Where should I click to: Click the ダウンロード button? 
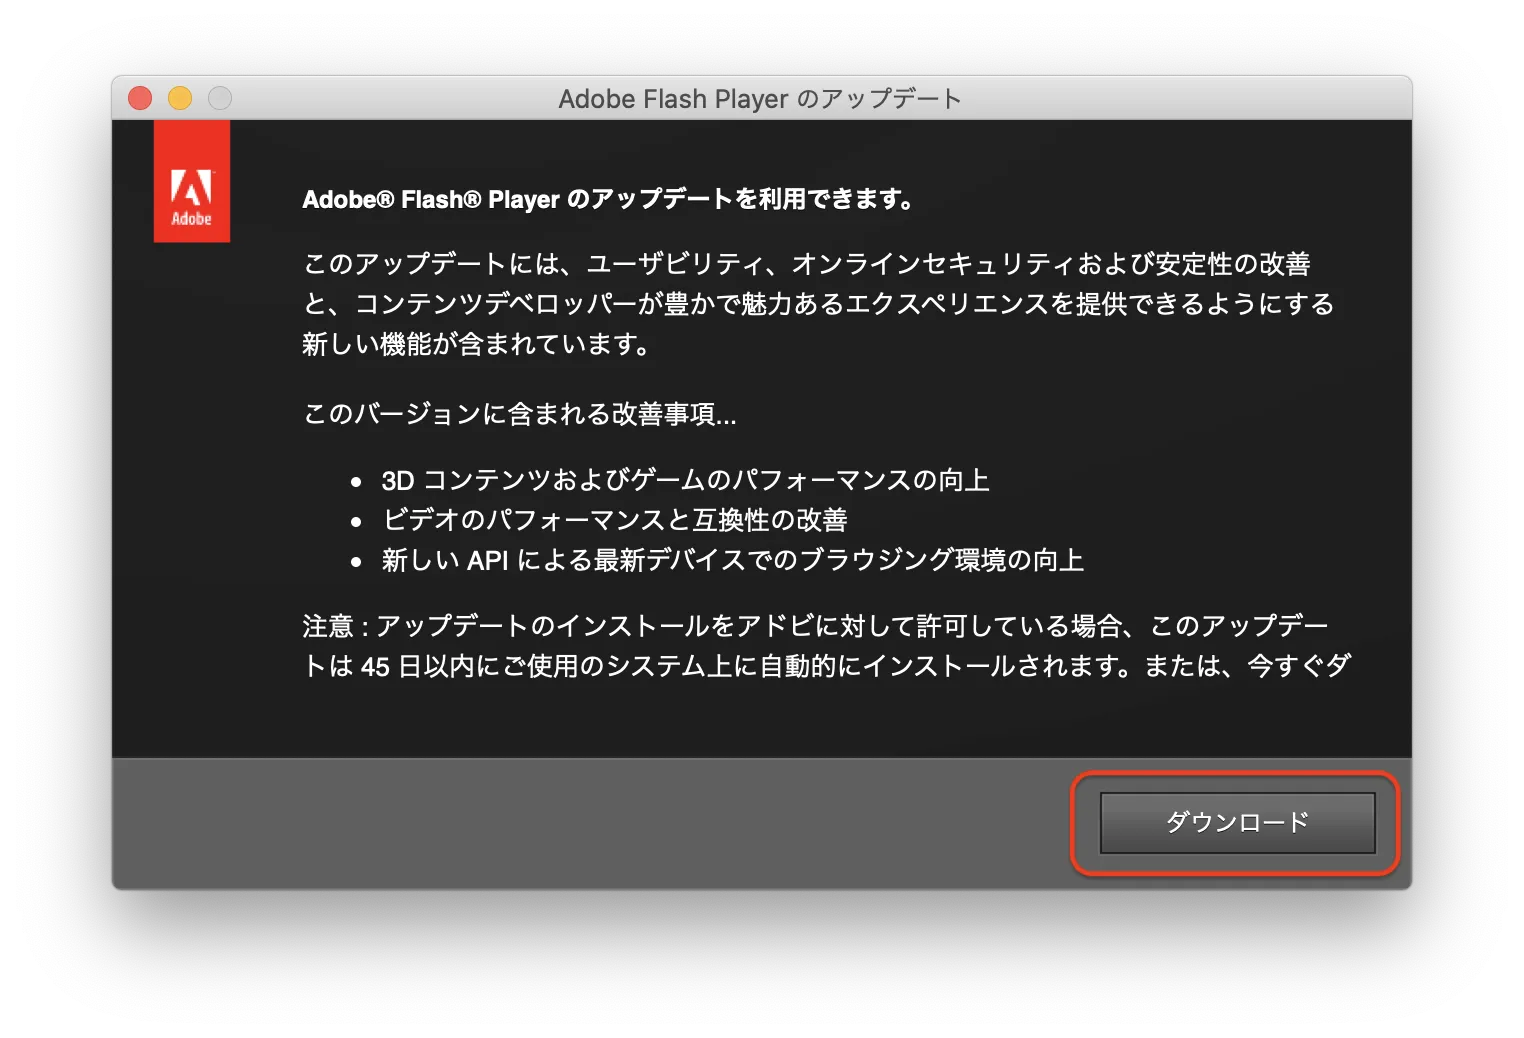[1237, 823]
